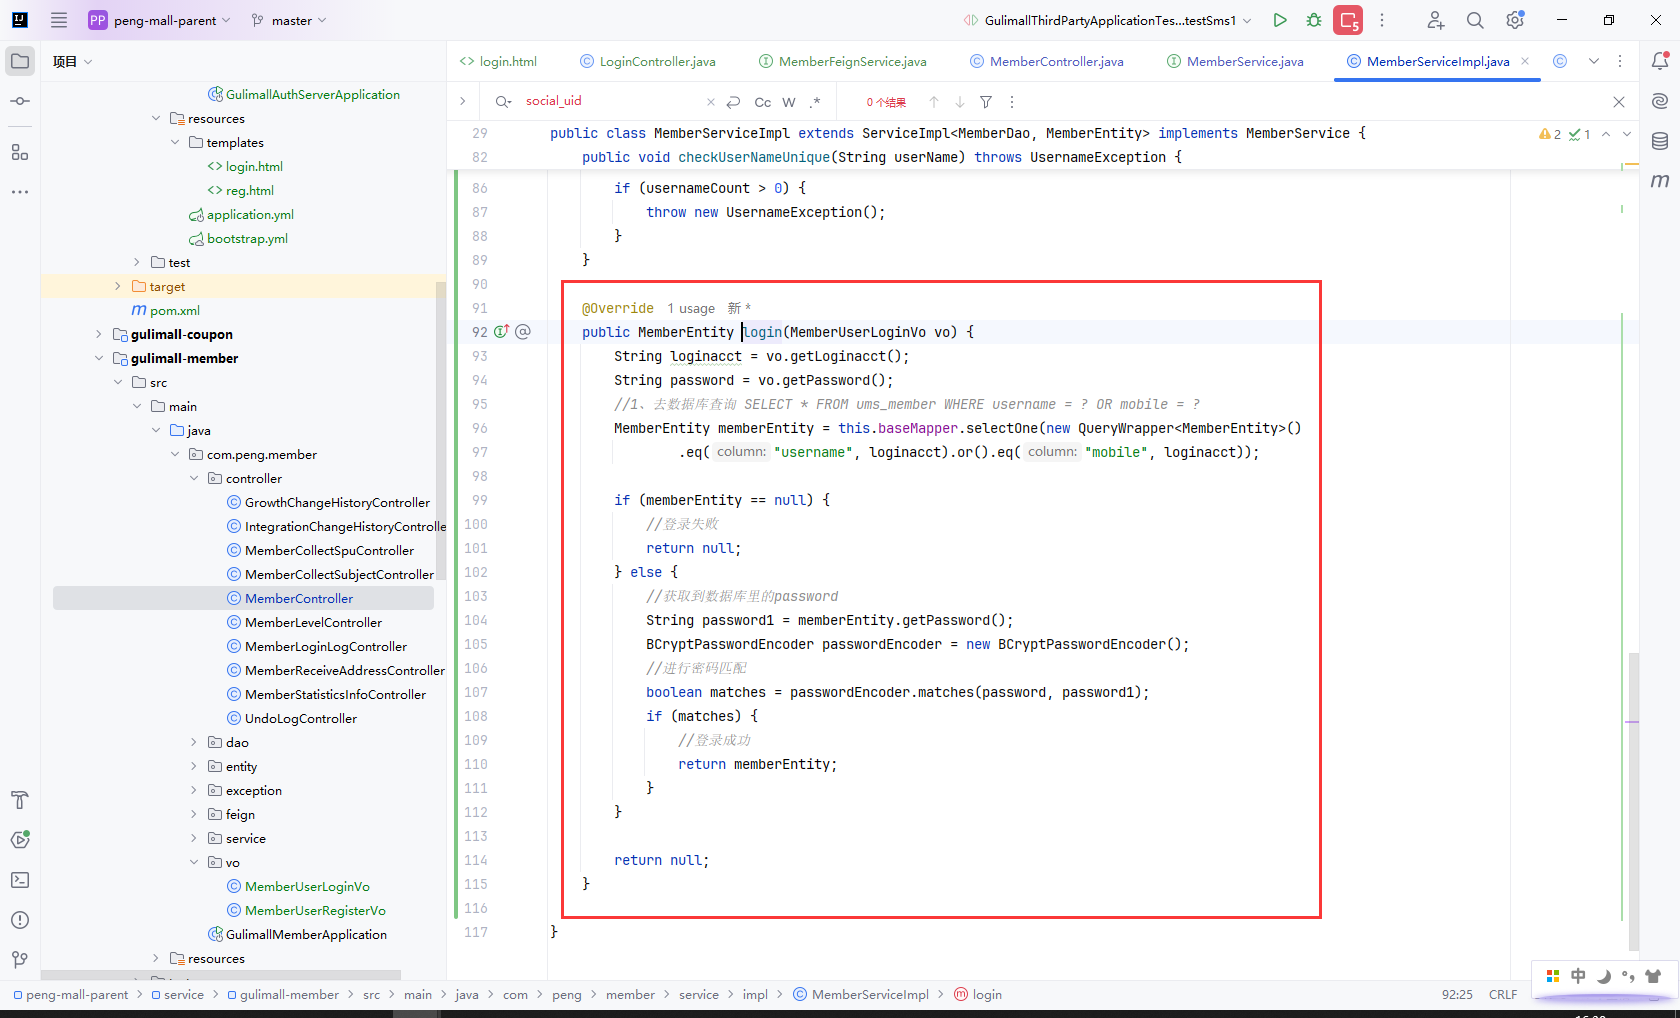
Task: Open the master branch dropdown
Action: 289,20
